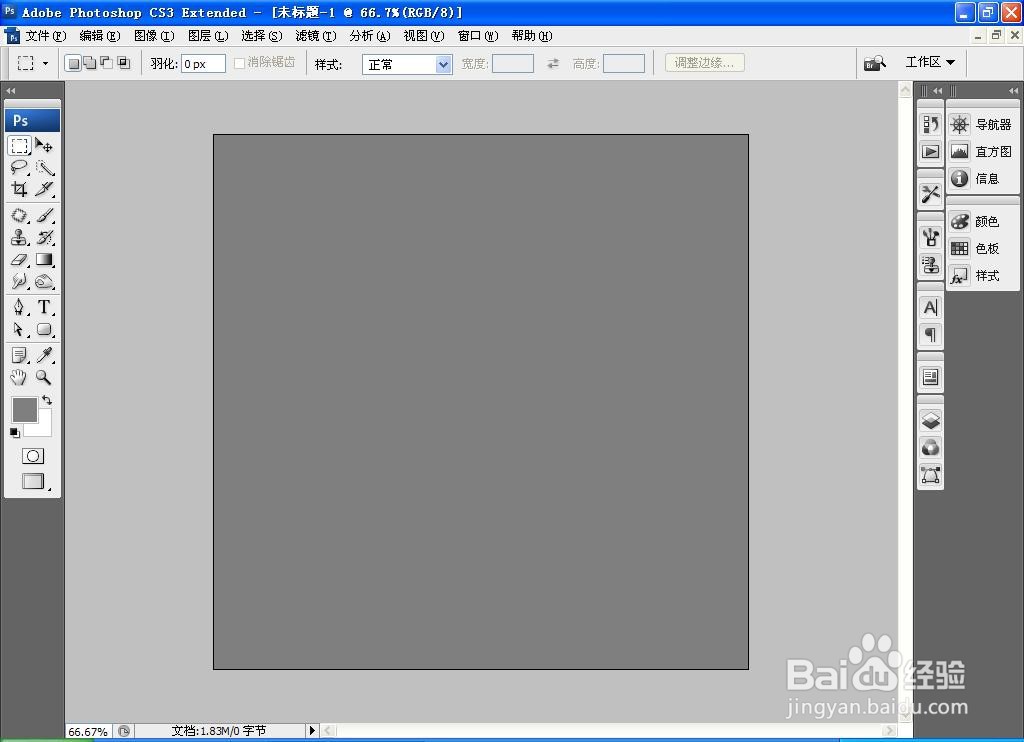
Task: Open the marquee tool preset picker
Action: pyautogui.click(x=46, y=63)
